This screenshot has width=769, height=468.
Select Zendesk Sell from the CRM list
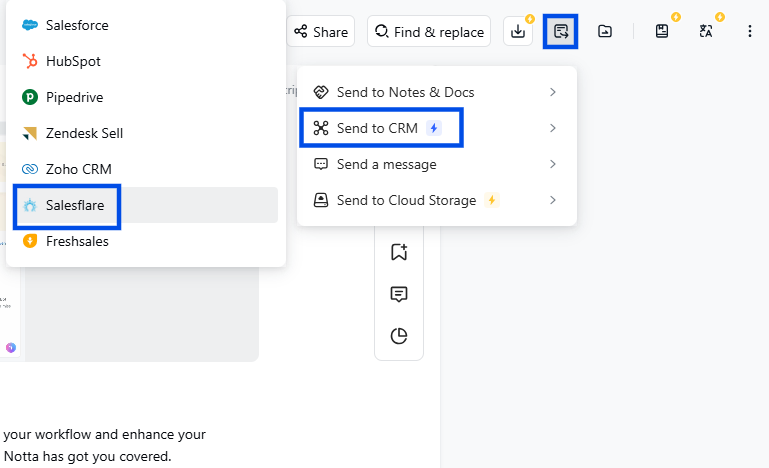pos(146,133)
